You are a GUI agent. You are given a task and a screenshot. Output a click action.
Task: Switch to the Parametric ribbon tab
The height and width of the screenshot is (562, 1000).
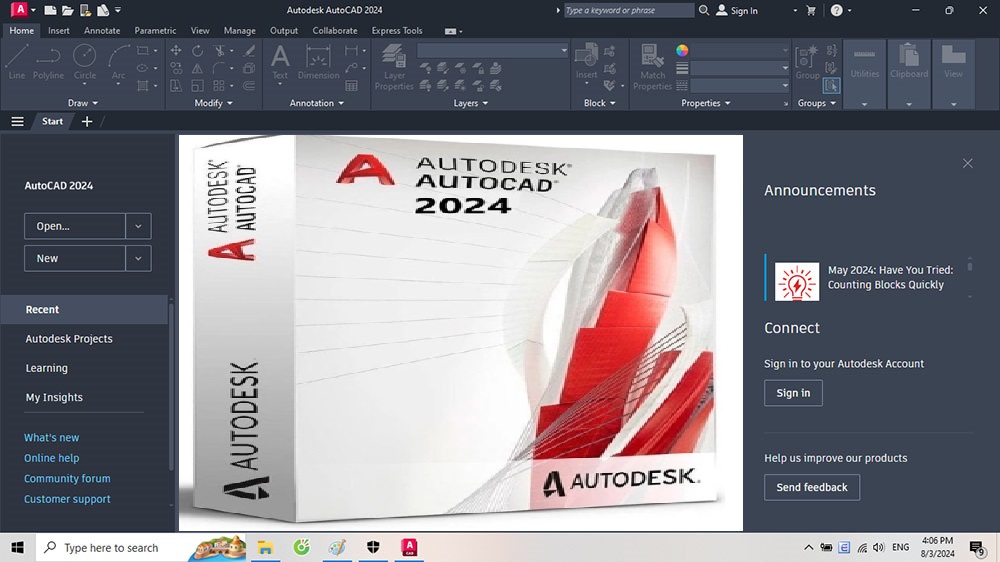[155, 31]
